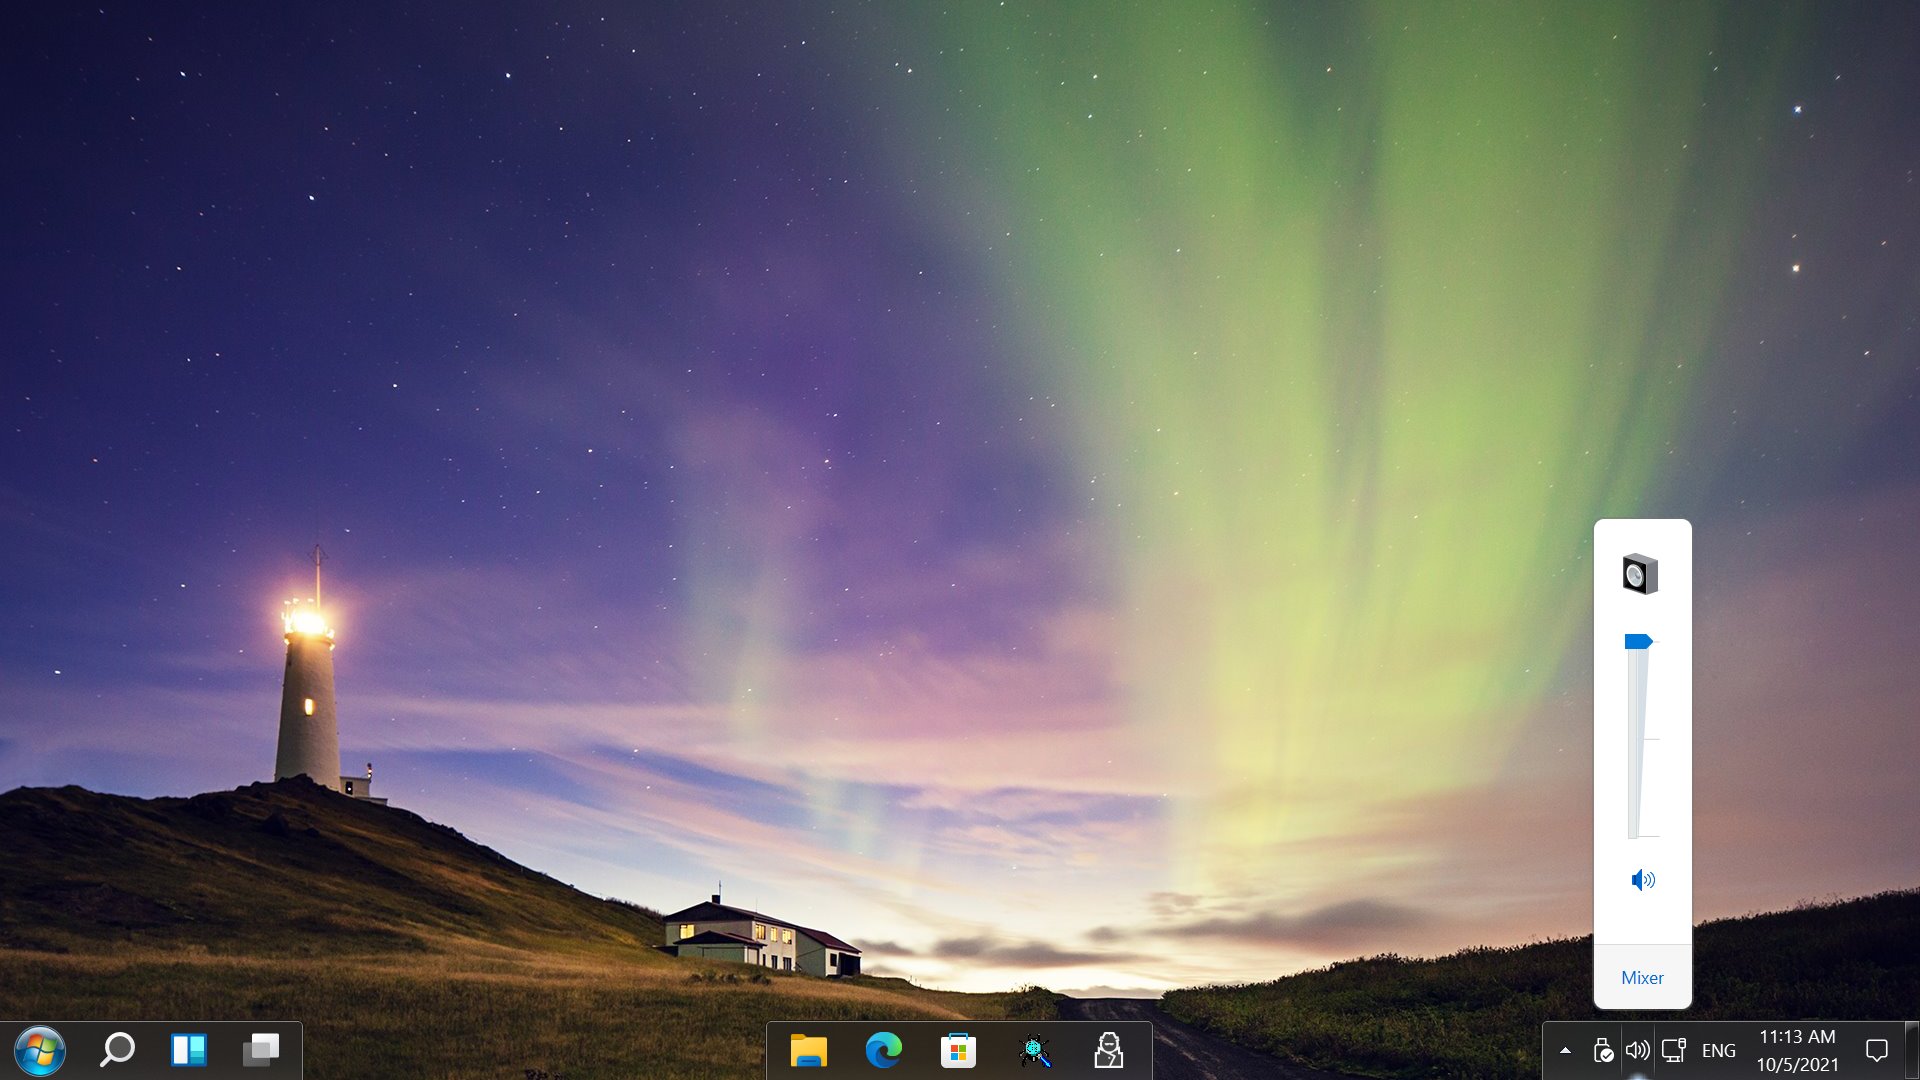The image size is (1920, 1080).
Task: Open network settings via the monitor tray icon
Action: (1674, 1050)
